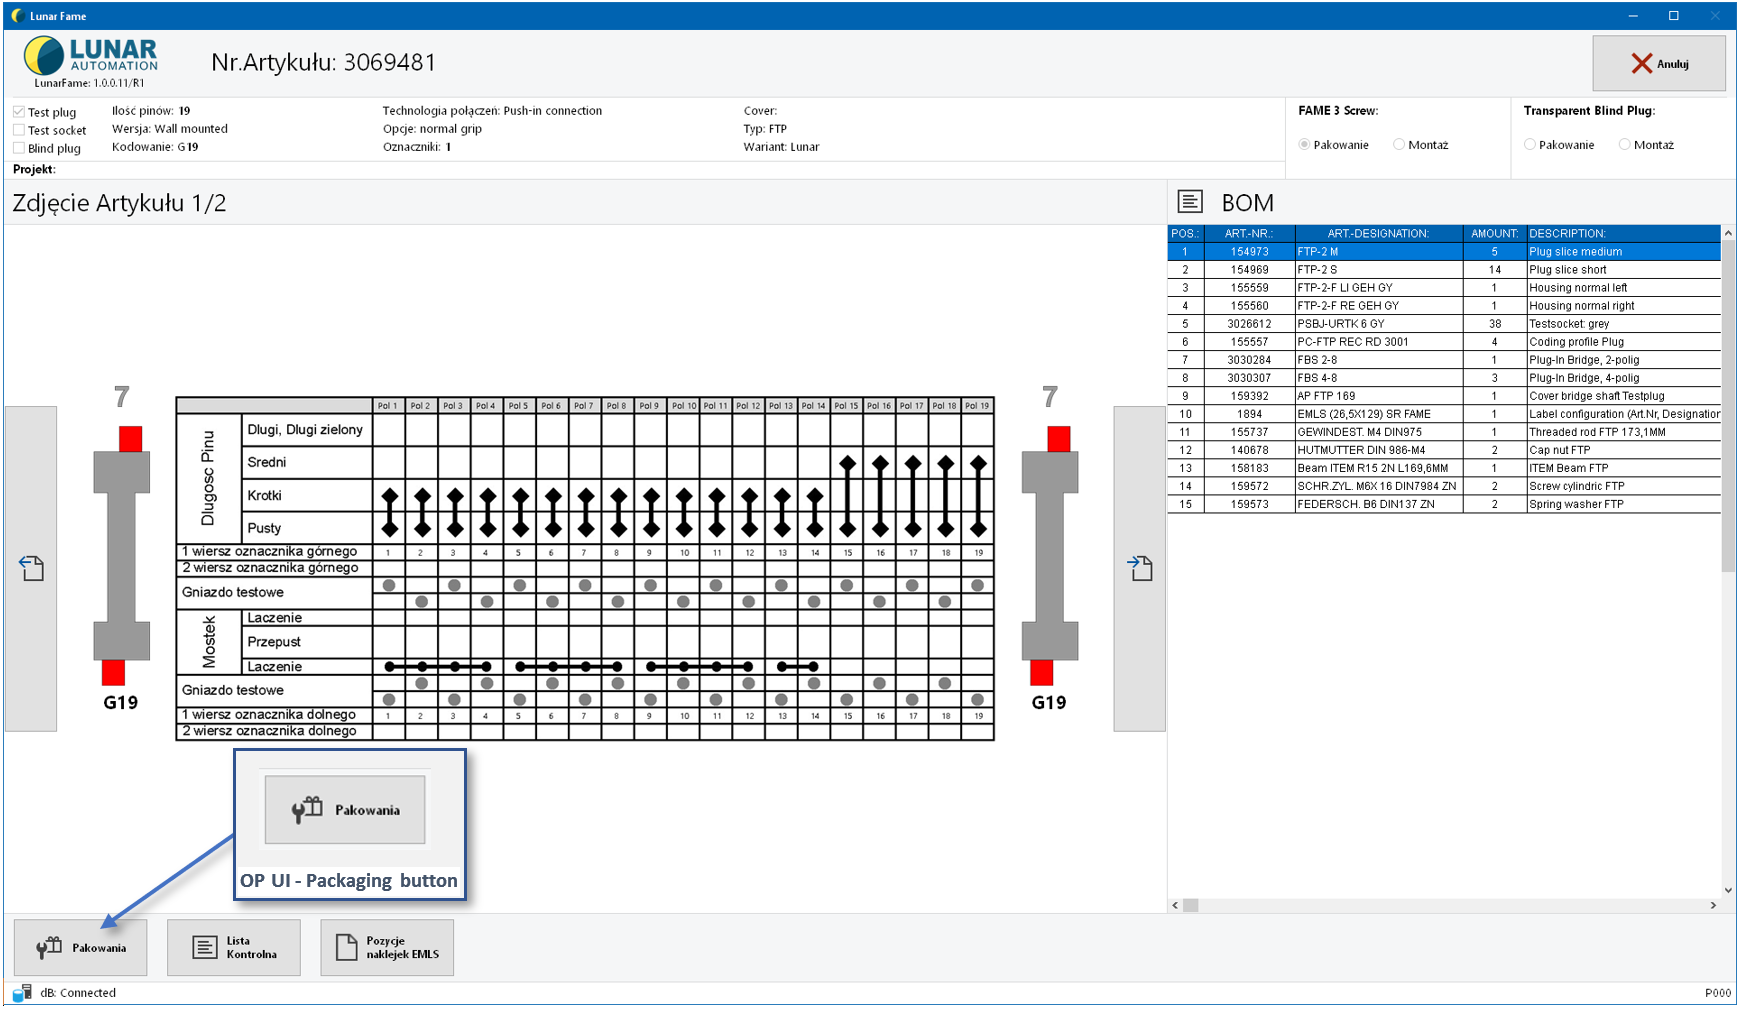Image resolution: width=1740 pixels, height=1009 pixels.
Task: Click the pin configuration diagram image
Action: coord(585,569)
